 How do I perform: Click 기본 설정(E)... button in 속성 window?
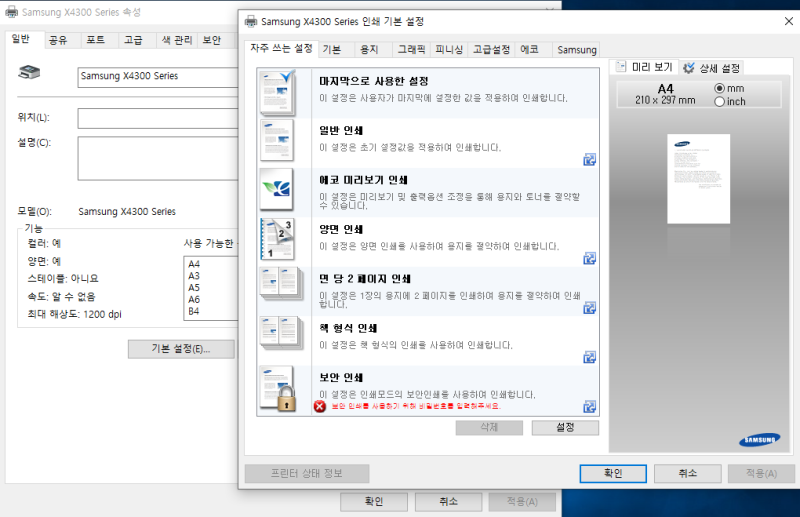(x=181, y=349)
